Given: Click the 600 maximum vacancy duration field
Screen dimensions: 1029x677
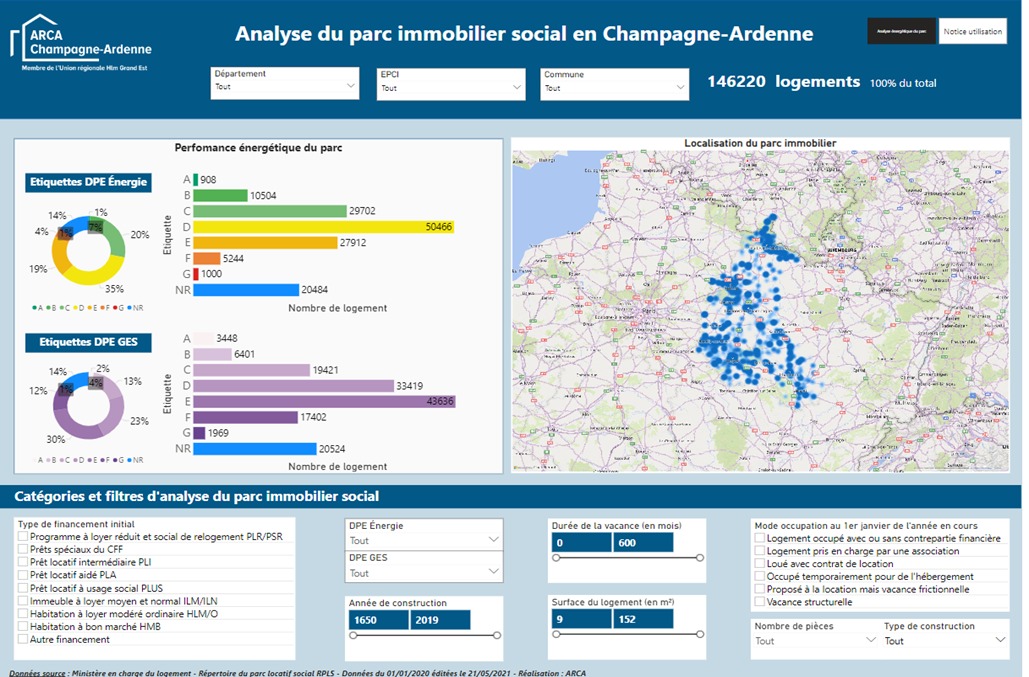Looking at the screenshot, I should pos(643,542).
